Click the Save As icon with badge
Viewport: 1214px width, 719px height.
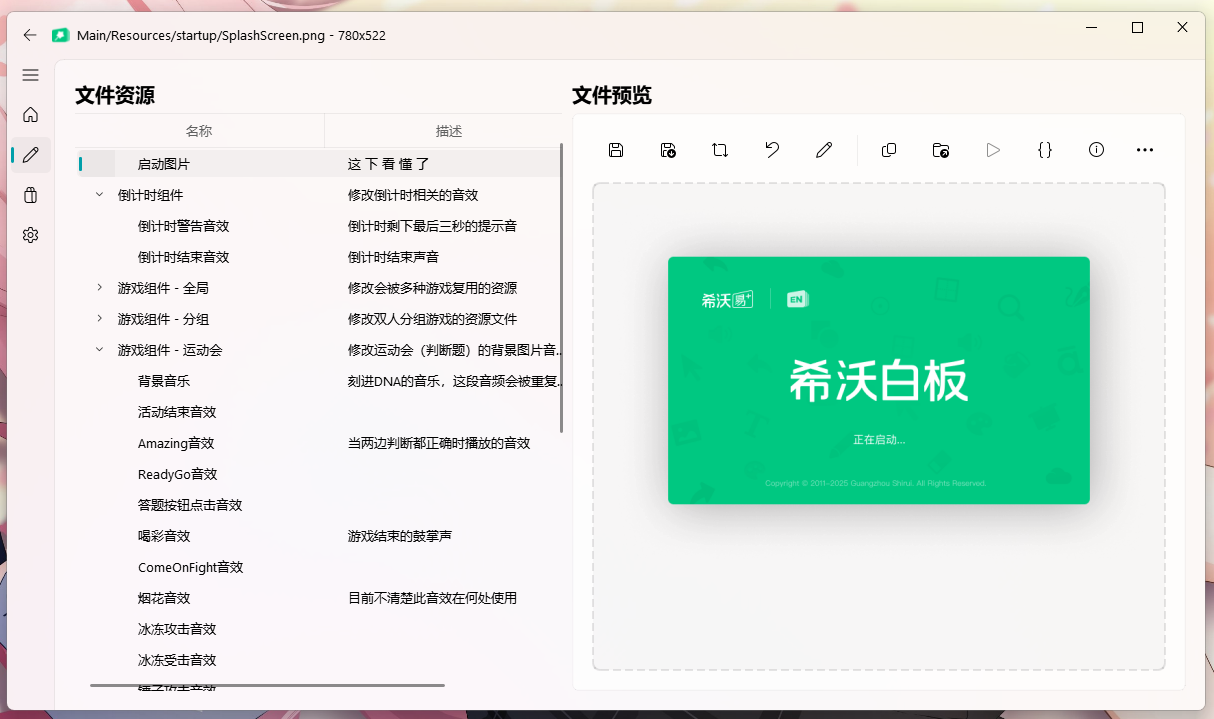[668, 150]
